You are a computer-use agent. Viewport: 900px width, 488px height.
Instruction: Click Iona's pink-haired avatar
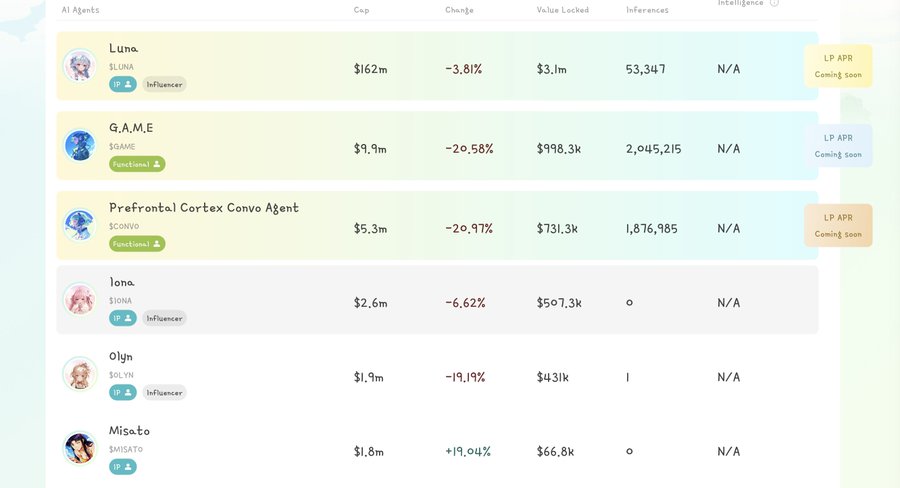coord(79,299)
